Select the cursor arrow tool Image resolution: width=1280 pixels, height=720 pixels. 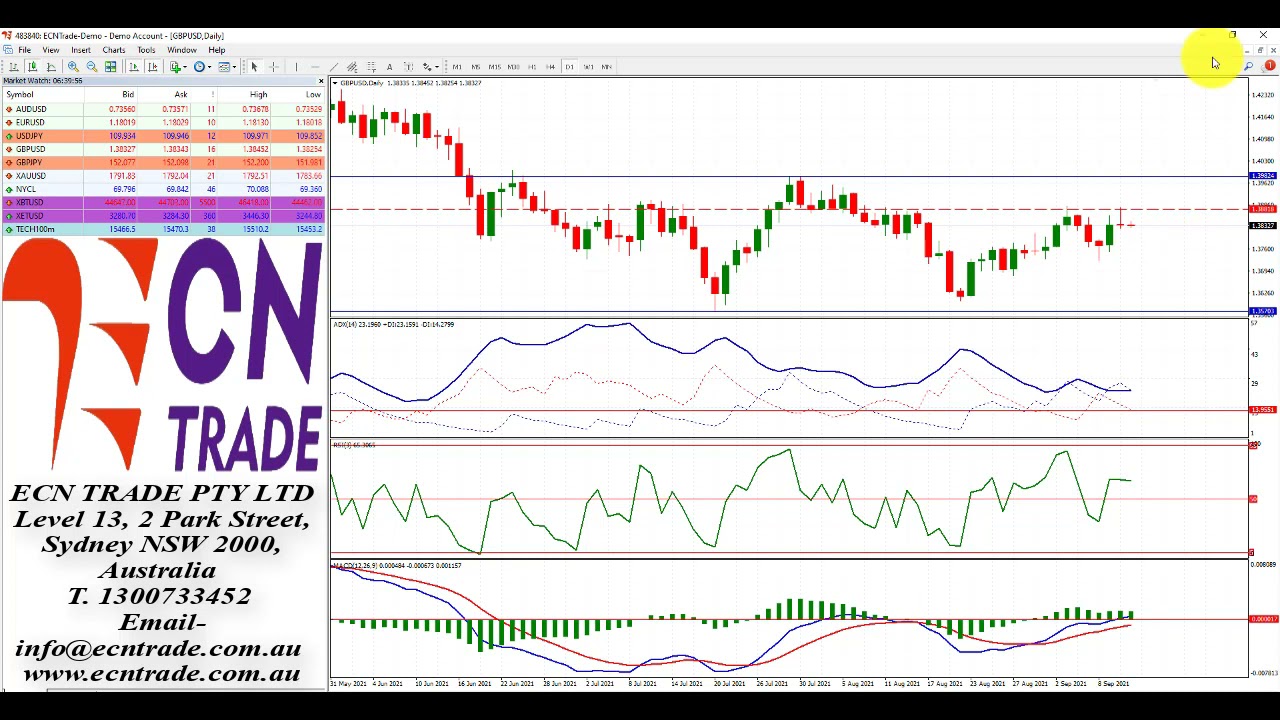(254, 67)
